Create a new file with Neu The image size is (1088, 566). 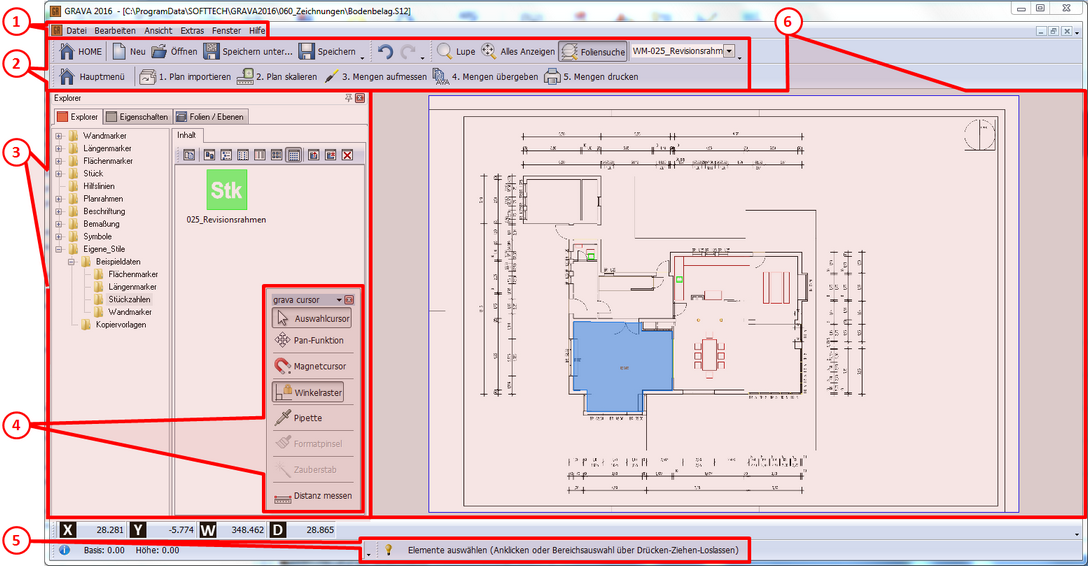[x=129, y=51]
